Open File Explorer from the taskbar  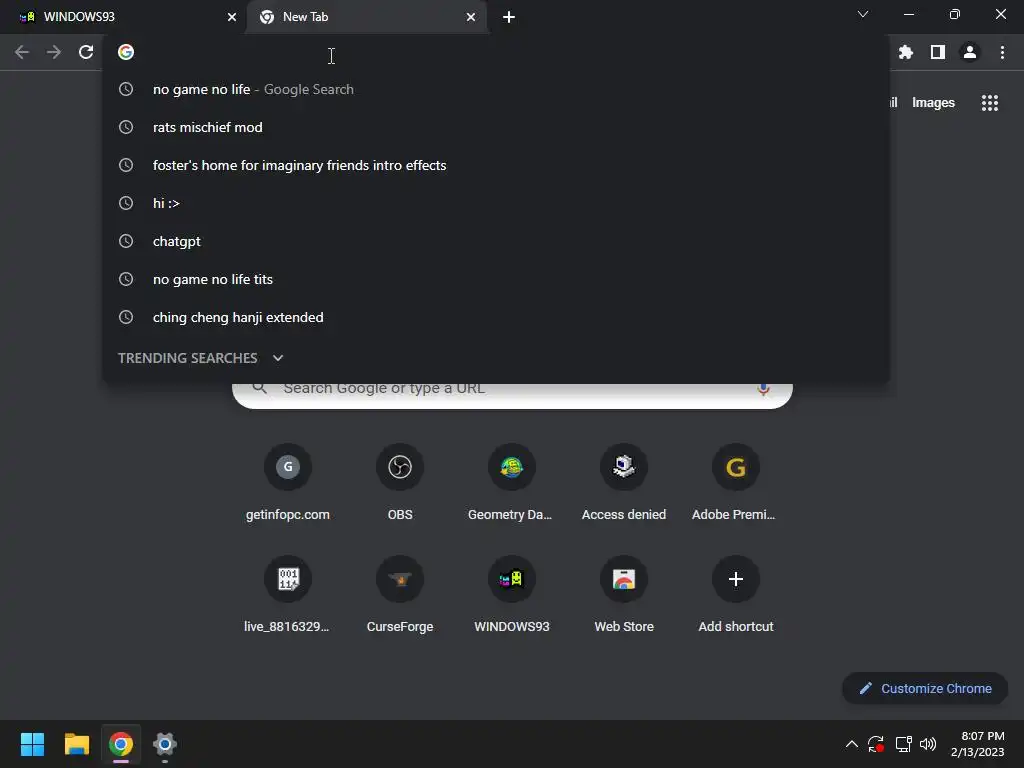[76, 744]
